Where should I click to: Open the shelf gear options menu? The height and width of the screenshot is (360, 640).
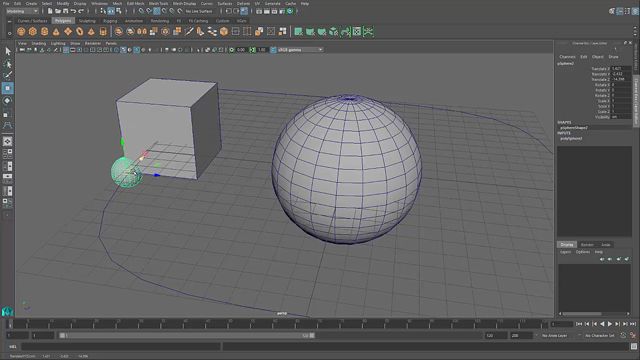click(9, 33)
